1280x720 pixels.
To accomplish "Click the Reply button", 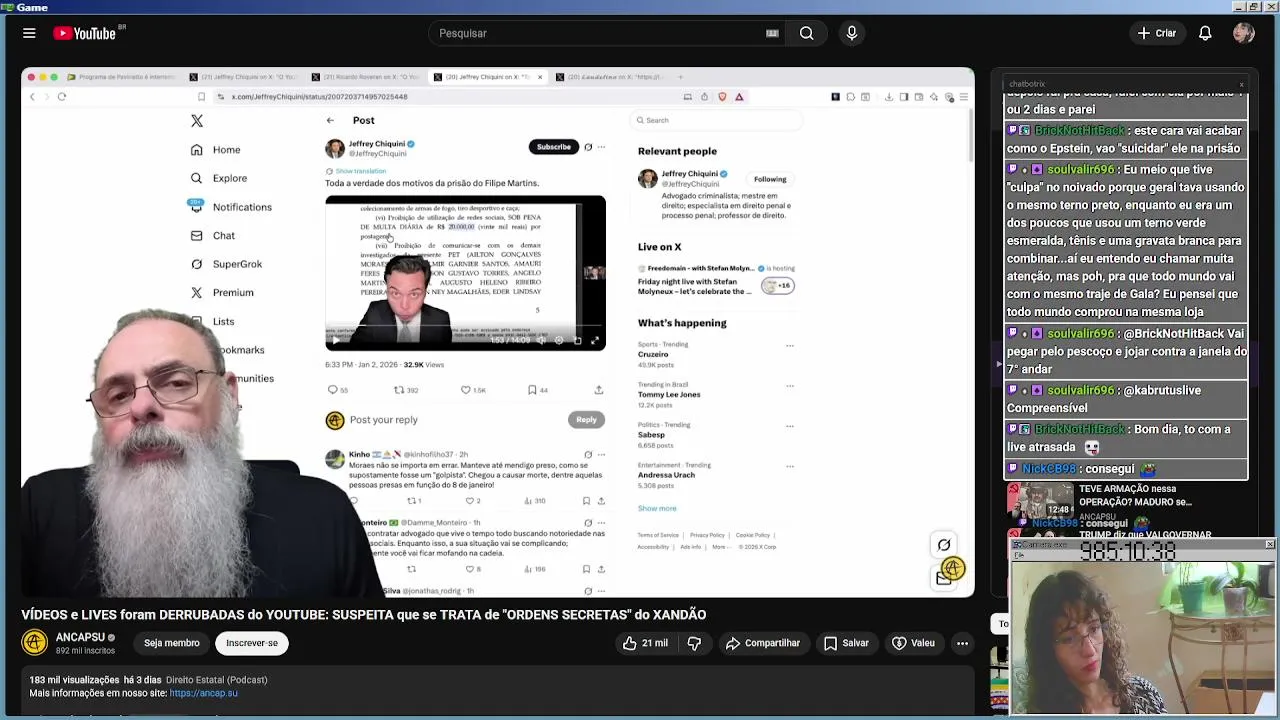I will [586, 420].
